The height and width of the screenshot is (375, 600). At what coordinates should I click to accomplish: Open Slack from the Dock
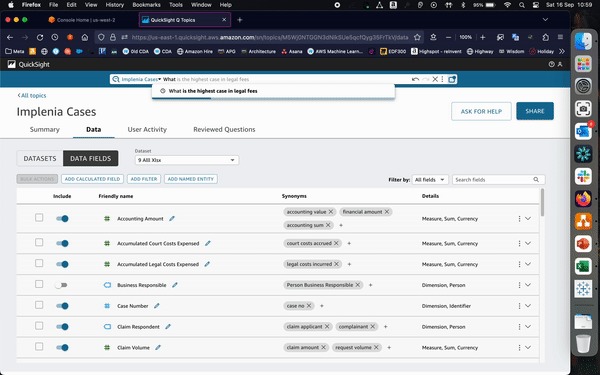click(x=583, y=176)
